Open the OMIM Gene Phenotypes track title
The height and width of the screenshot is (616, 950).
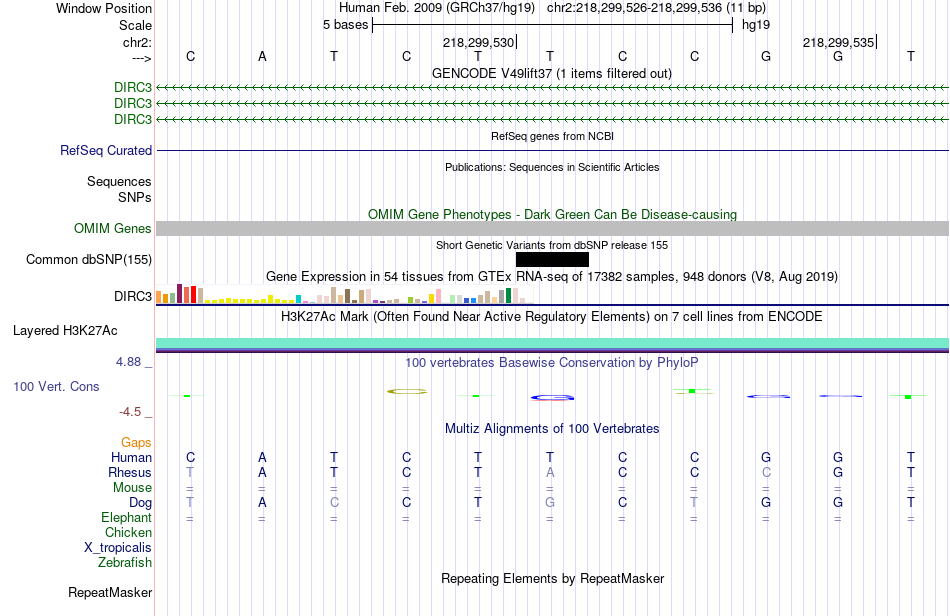click(x=552, y=214)
